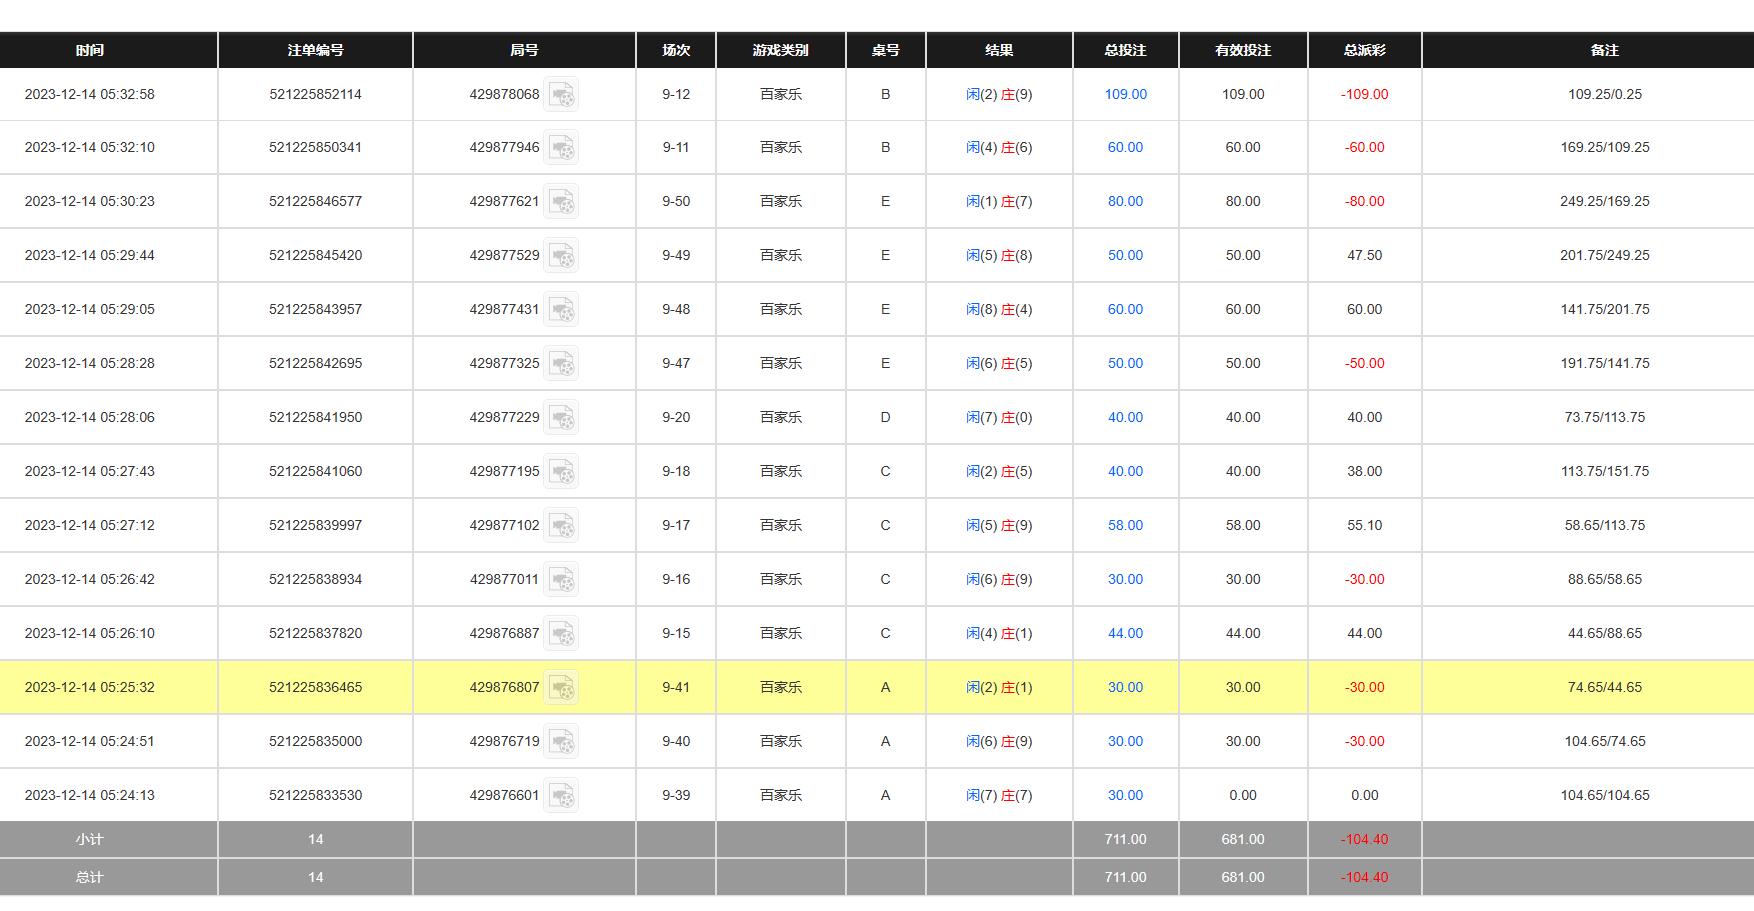Open video replay icon for round 429876887
This screenshot has width=1754, height=911.
coord(561,633)
